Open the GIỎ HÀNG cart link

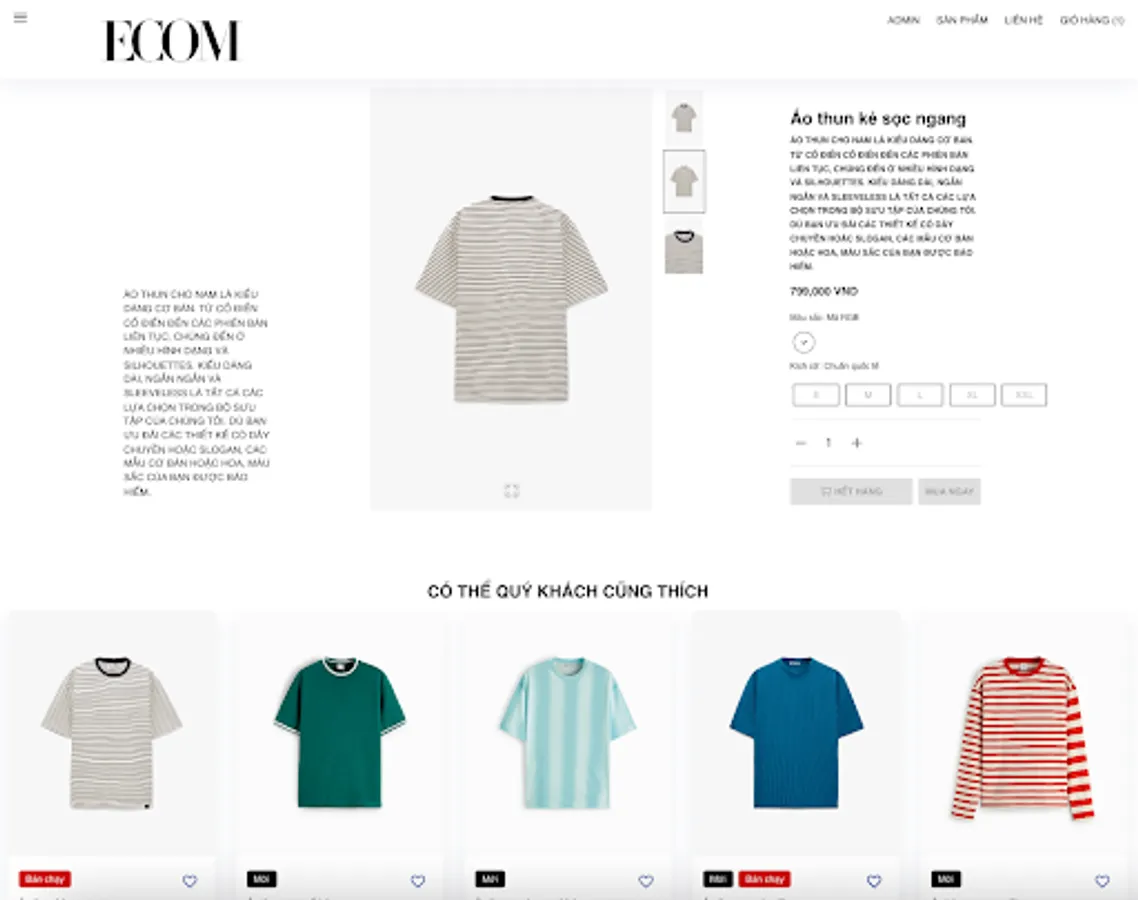1092,20
